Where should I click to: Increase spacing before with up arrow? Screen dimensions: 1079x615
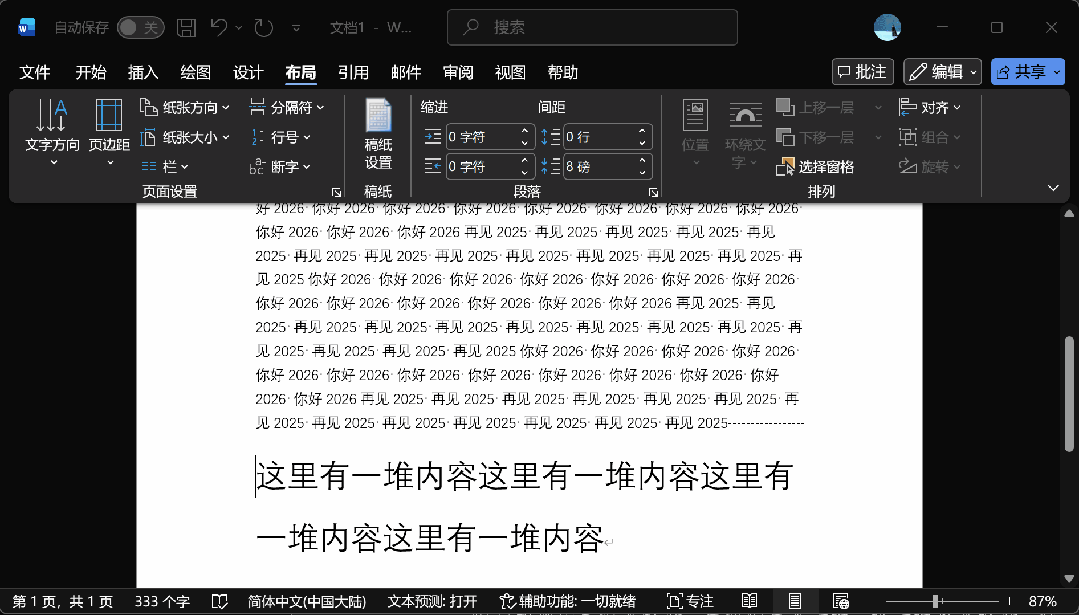coord(642,131)
